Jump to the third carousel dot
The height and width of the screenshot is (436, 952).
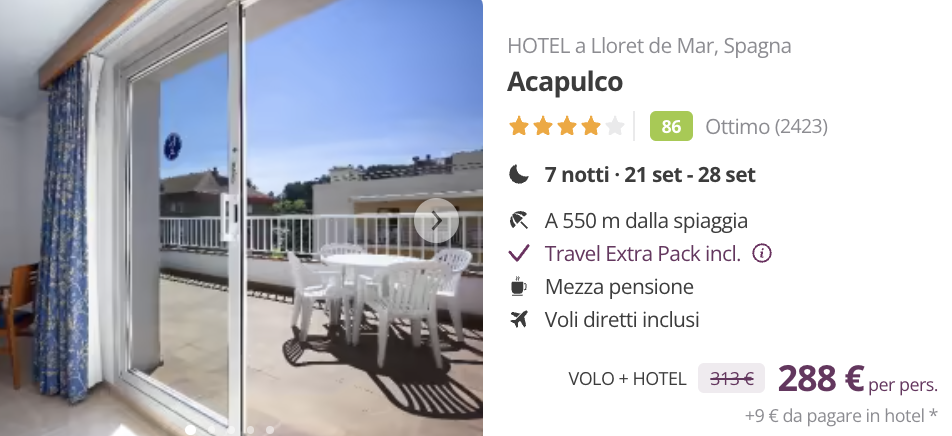coord(231,430)
